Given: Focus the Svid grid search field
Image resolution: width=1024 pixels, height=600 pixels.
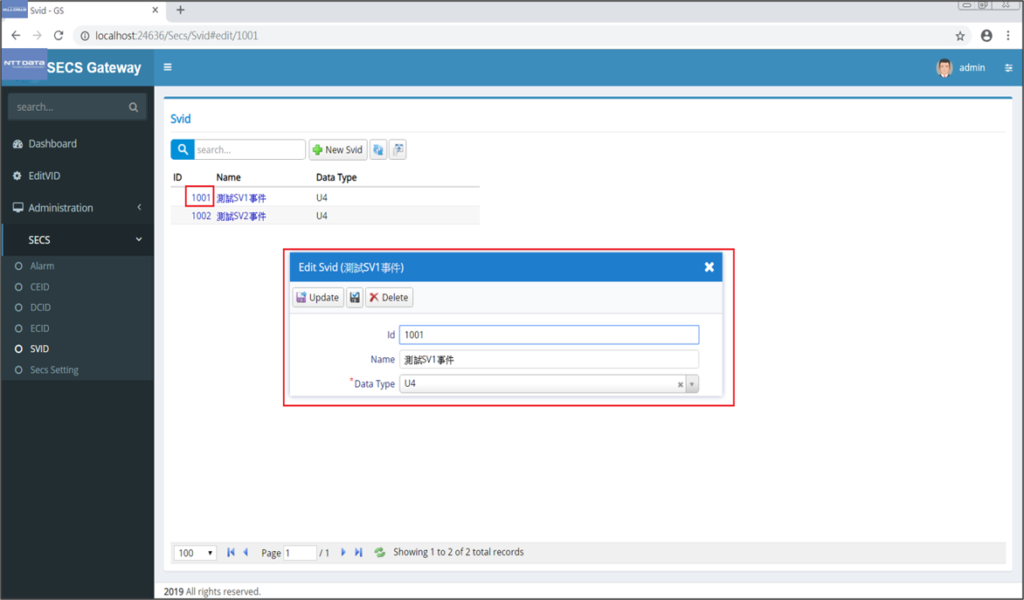Looking at the screenshot, I should coord(249,150).
